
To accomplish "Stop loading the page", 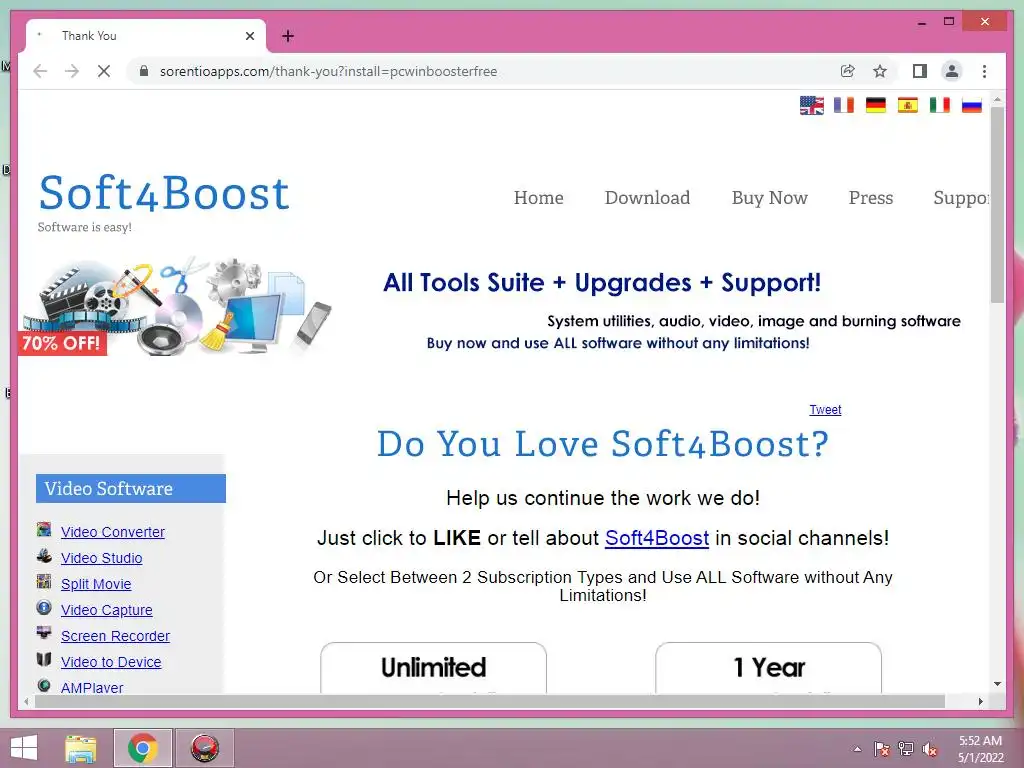I will [104, 71].
